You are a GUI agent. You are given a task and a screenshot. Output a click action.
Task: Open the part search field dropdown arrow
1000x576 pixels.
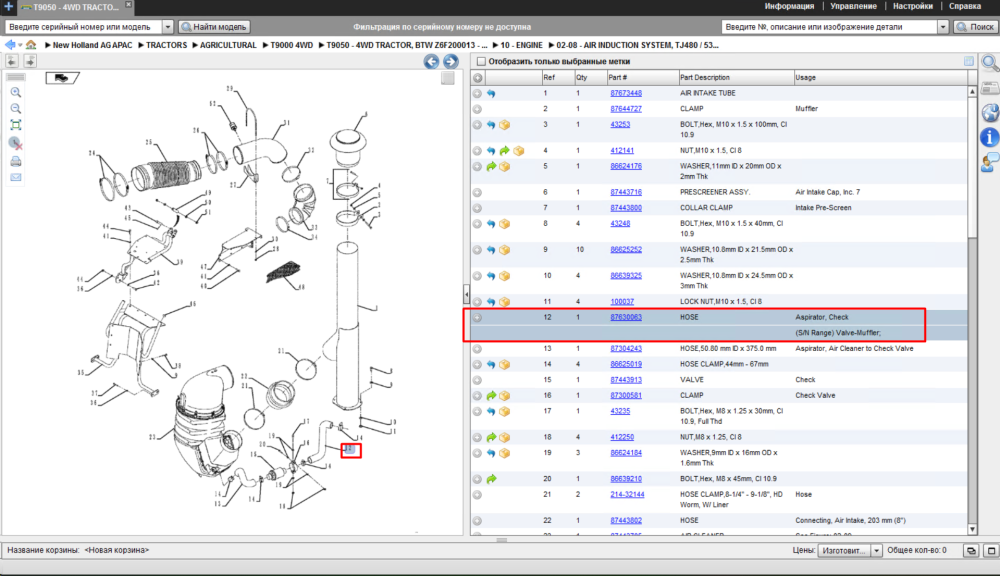pyautogui.click(x=943, y=27)
